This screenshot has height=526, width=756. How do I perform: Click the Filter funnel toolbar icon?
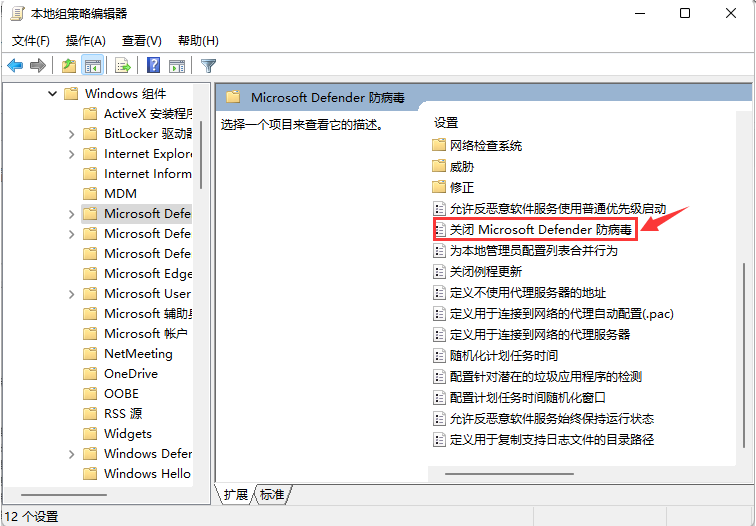tap(208, 66)
